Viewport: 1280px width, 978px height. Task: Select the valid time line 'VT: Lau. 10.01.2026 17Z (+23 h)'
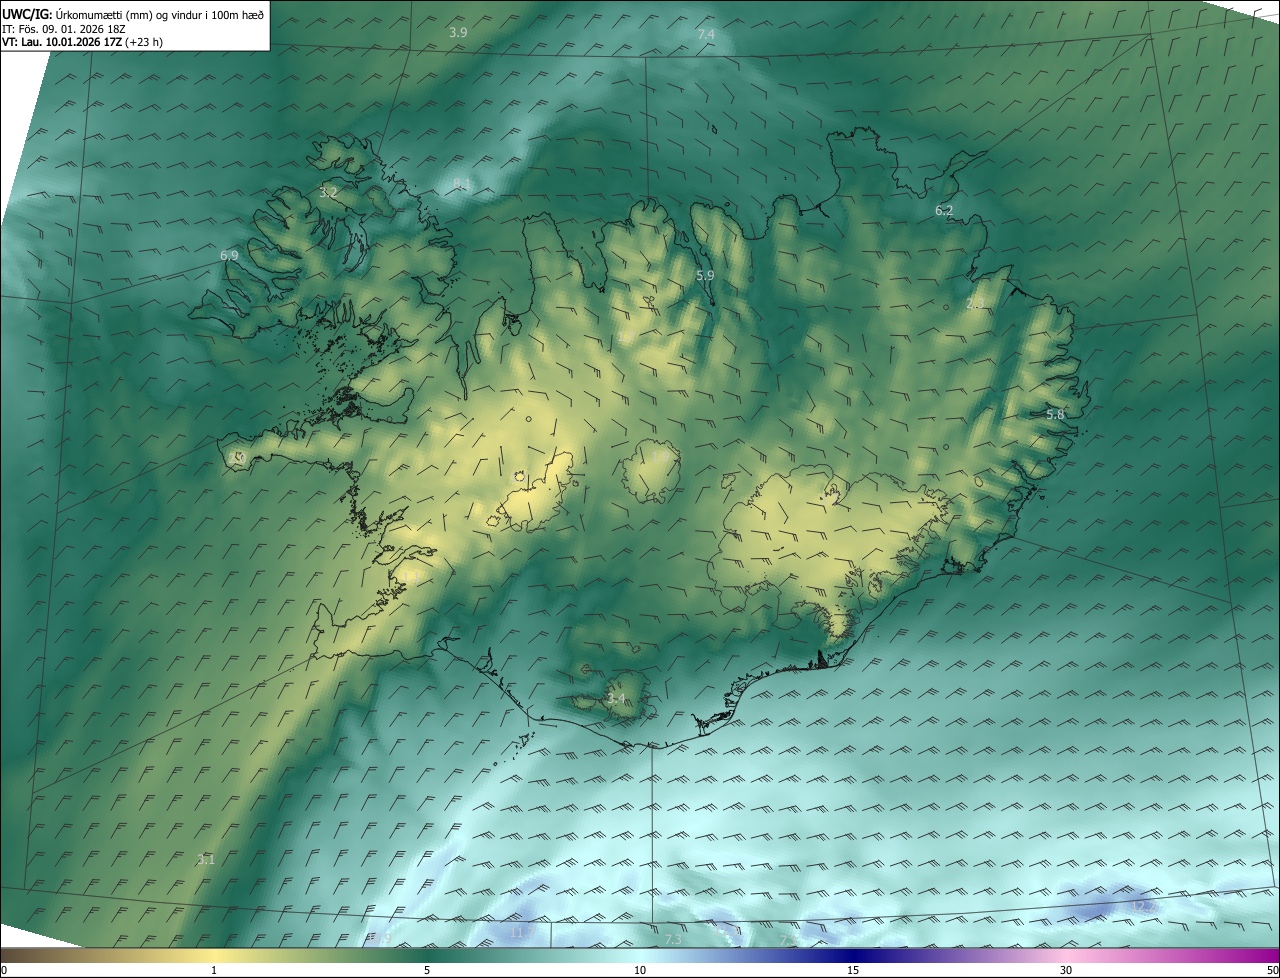tap(82, 42)
